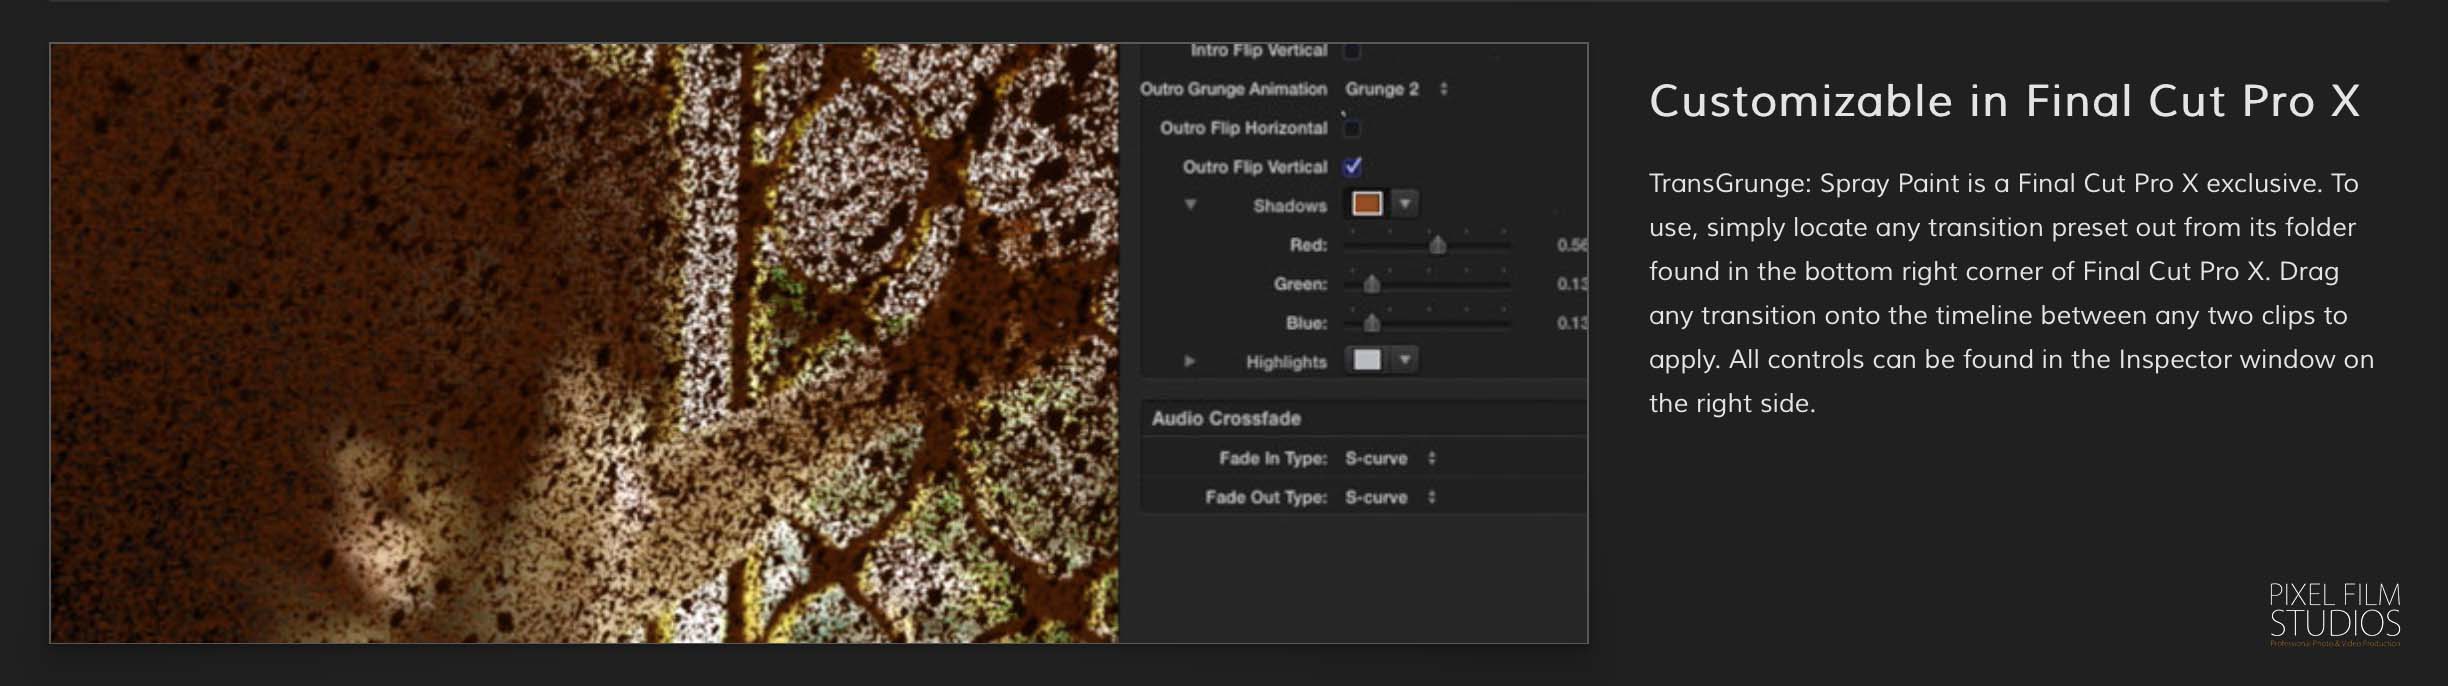The image size is (2448, 686).
Task: Open the Highlights color dropdown arrow
Action: 1405,360
